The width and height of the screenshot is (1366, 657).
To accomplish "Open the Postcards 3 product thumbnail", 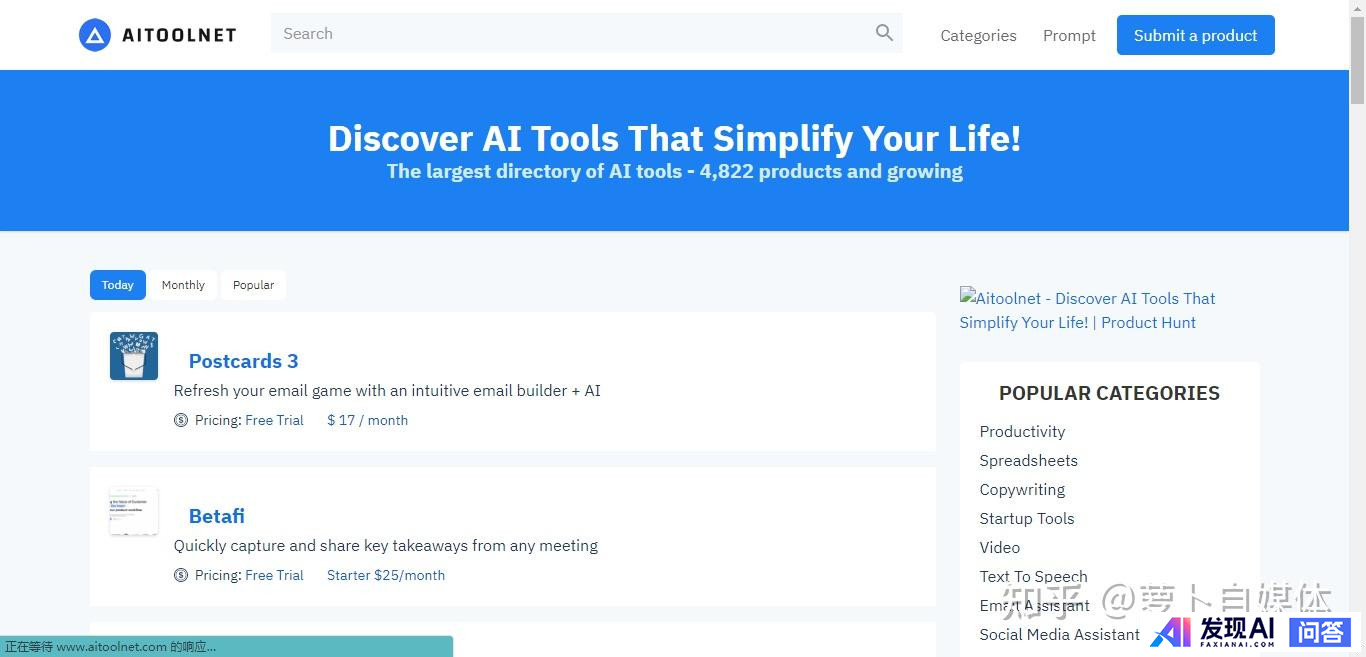I will pyautogui.click(x=134, y=356).
